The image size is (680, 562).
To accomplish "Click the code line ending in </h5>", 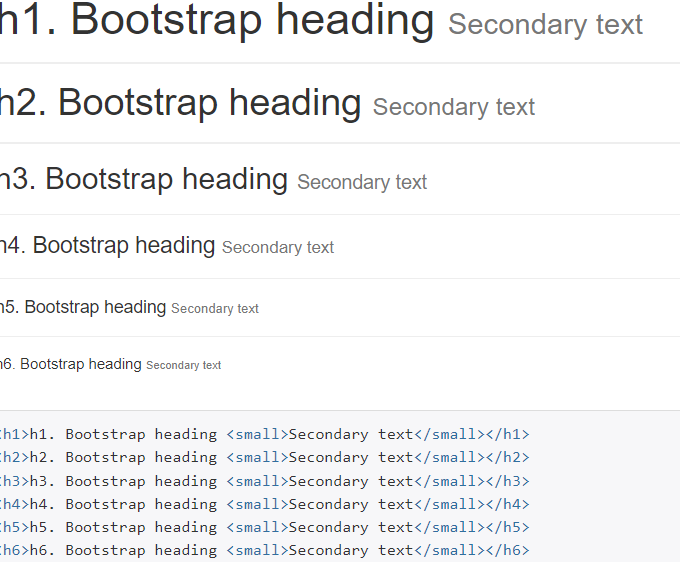I will coord(265,527).
